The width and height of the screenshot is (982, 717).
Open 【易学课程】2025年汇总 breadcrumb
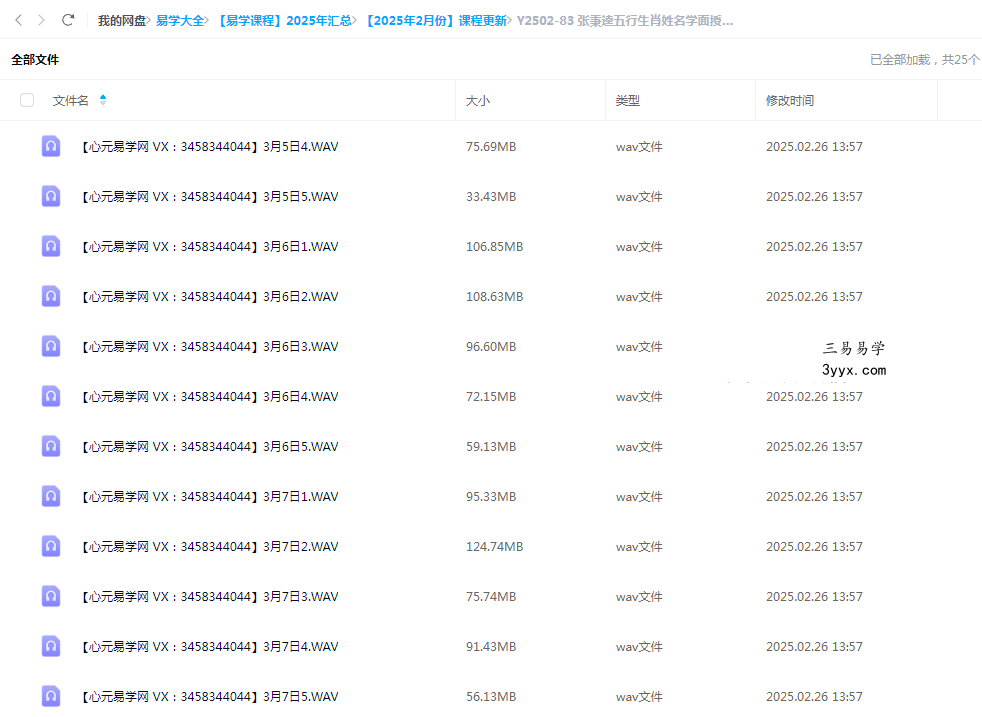(x=282, y=21)
